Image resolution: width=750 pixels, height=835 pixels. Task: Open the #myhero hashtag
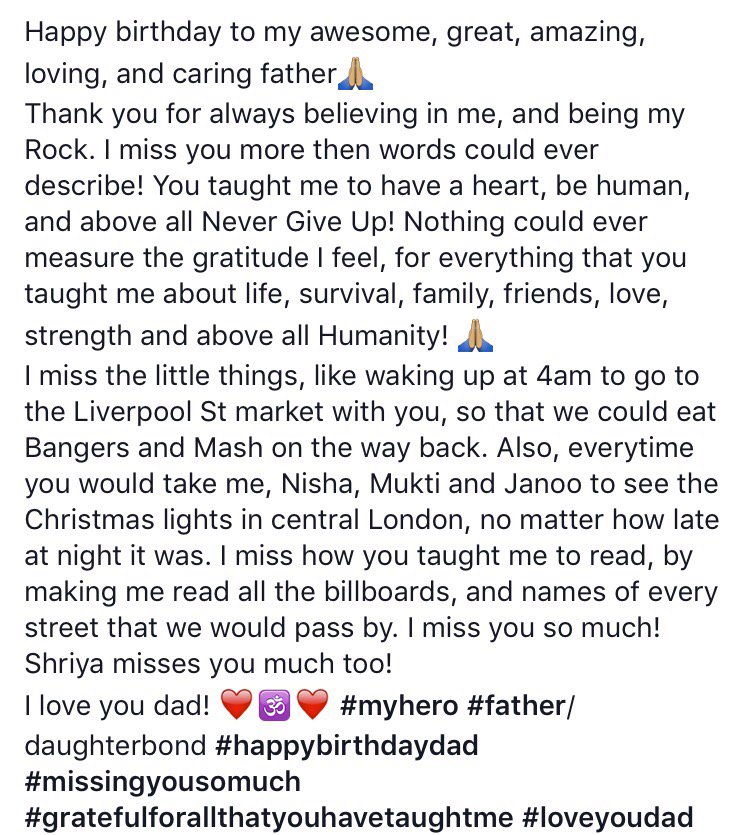(398, 706)
